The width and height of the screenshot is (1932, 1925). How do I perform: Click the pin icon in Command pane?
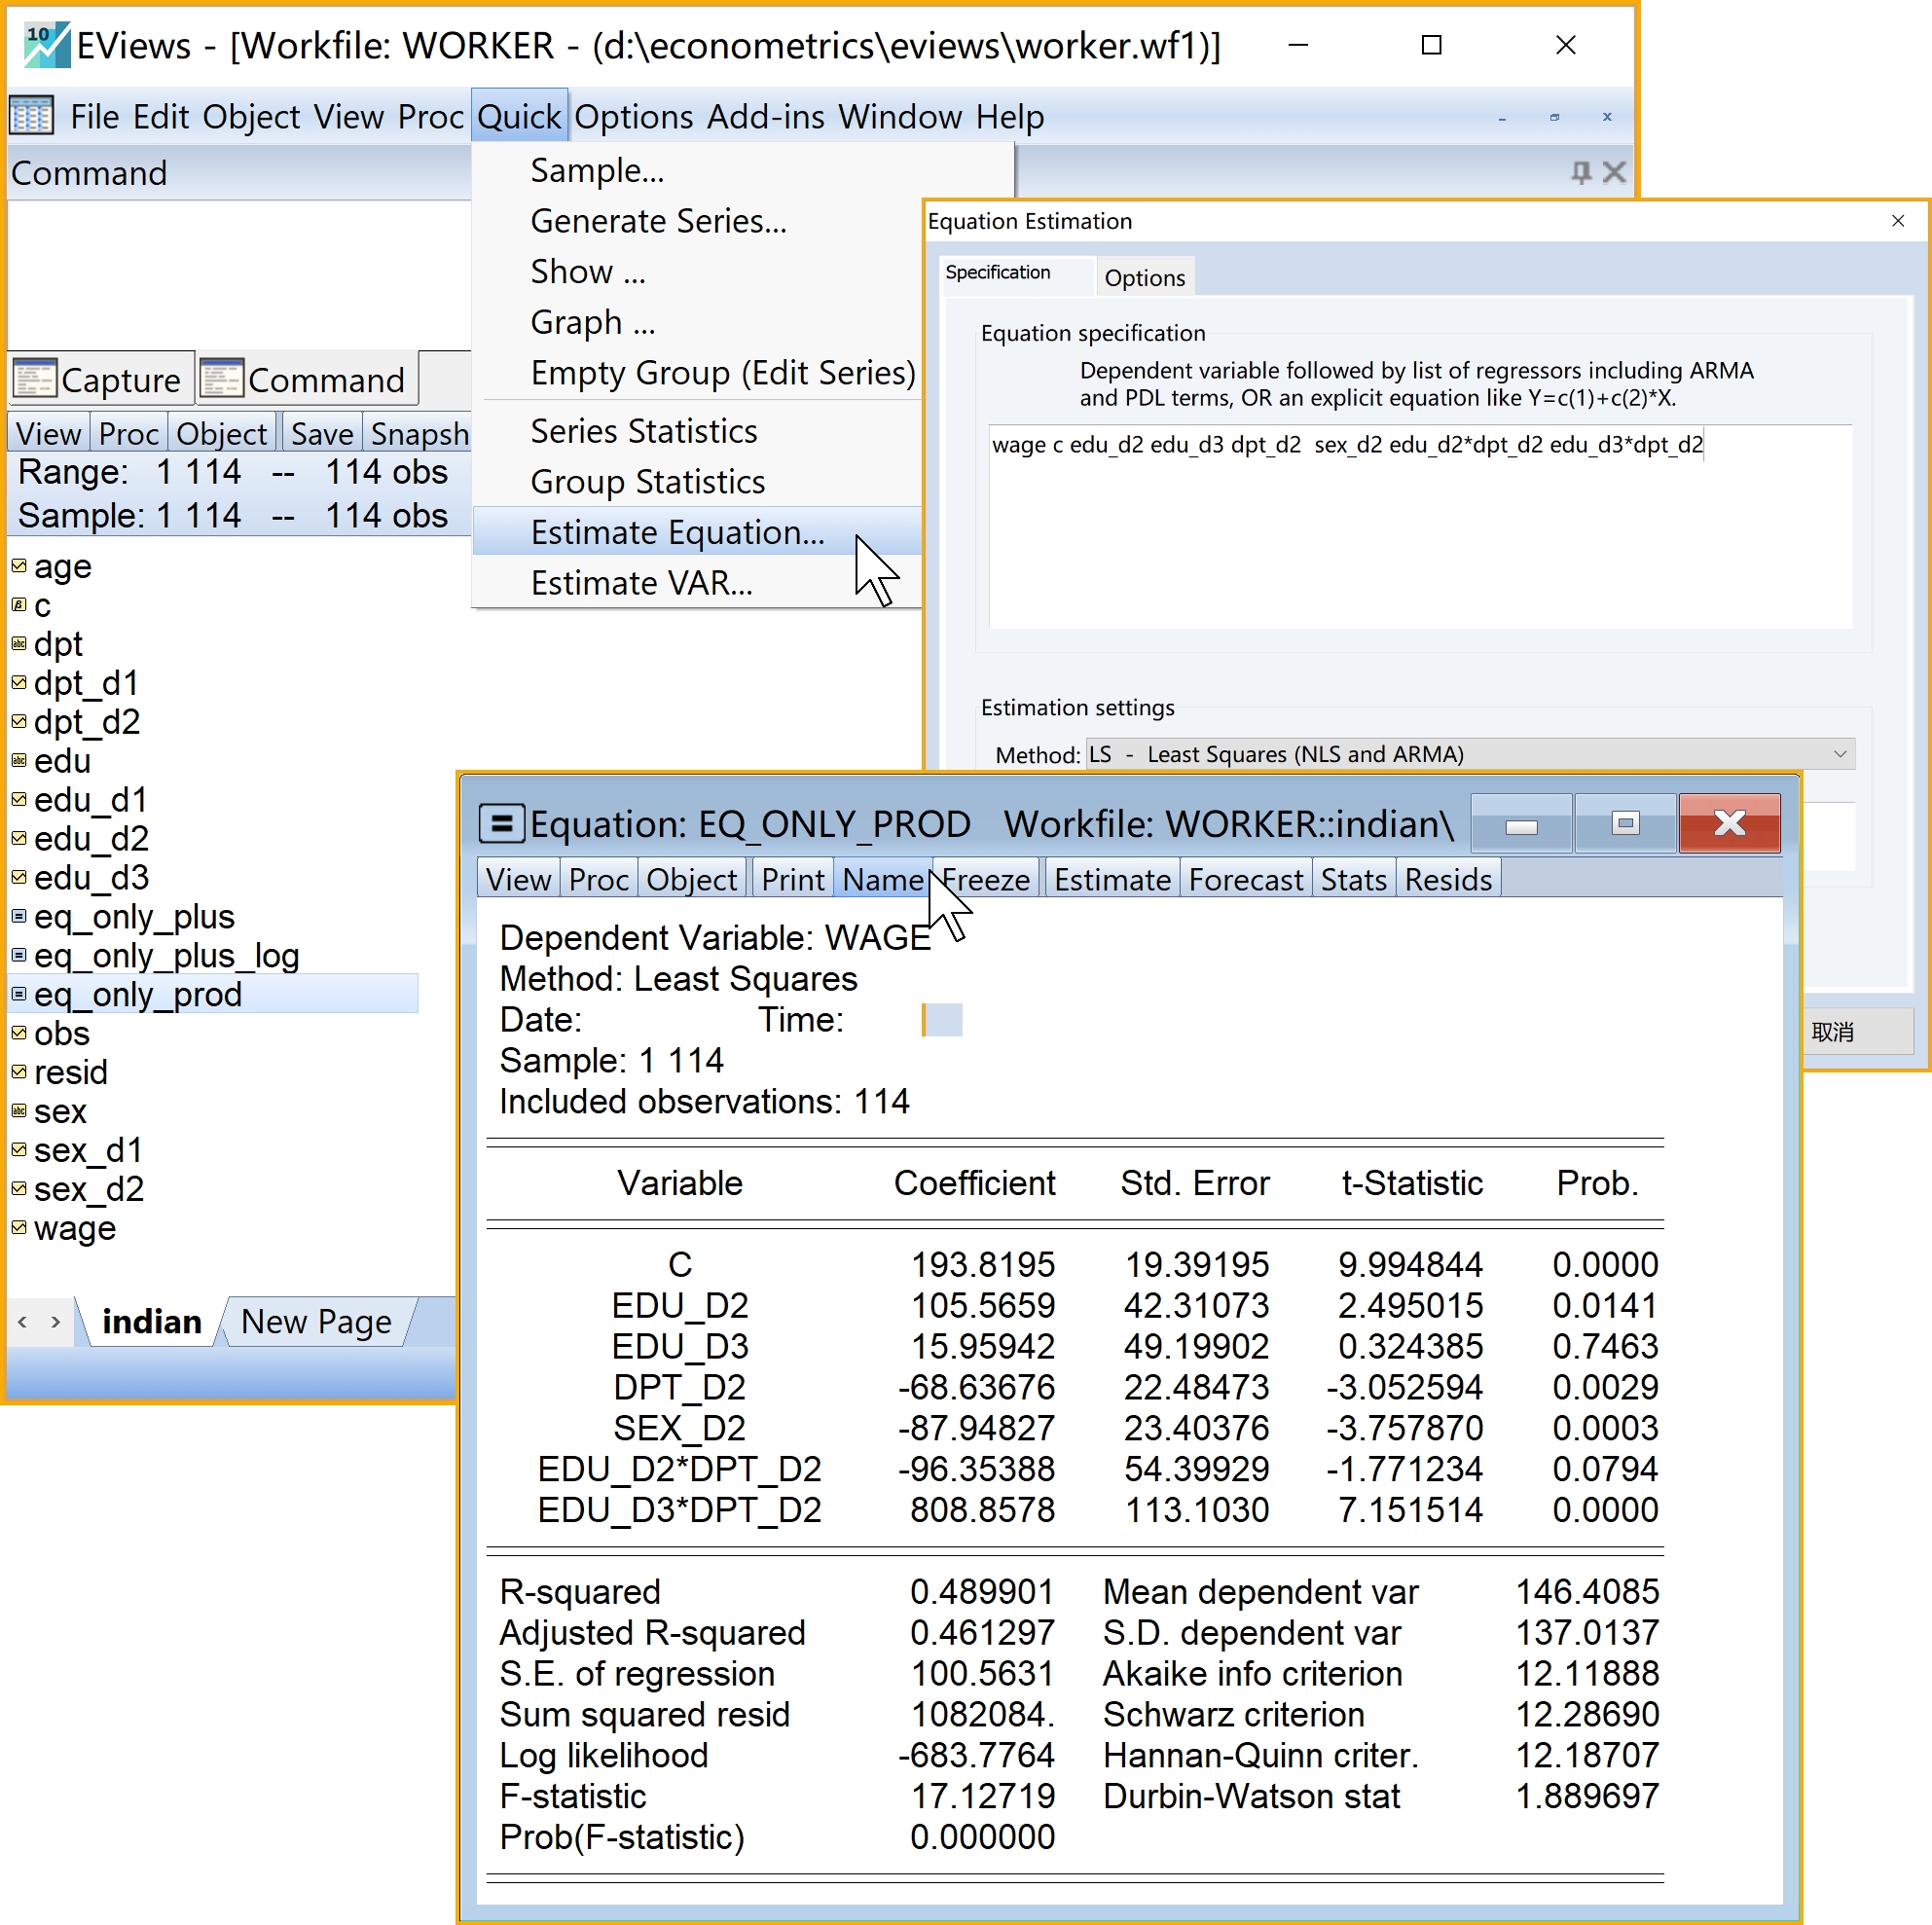1580,172
